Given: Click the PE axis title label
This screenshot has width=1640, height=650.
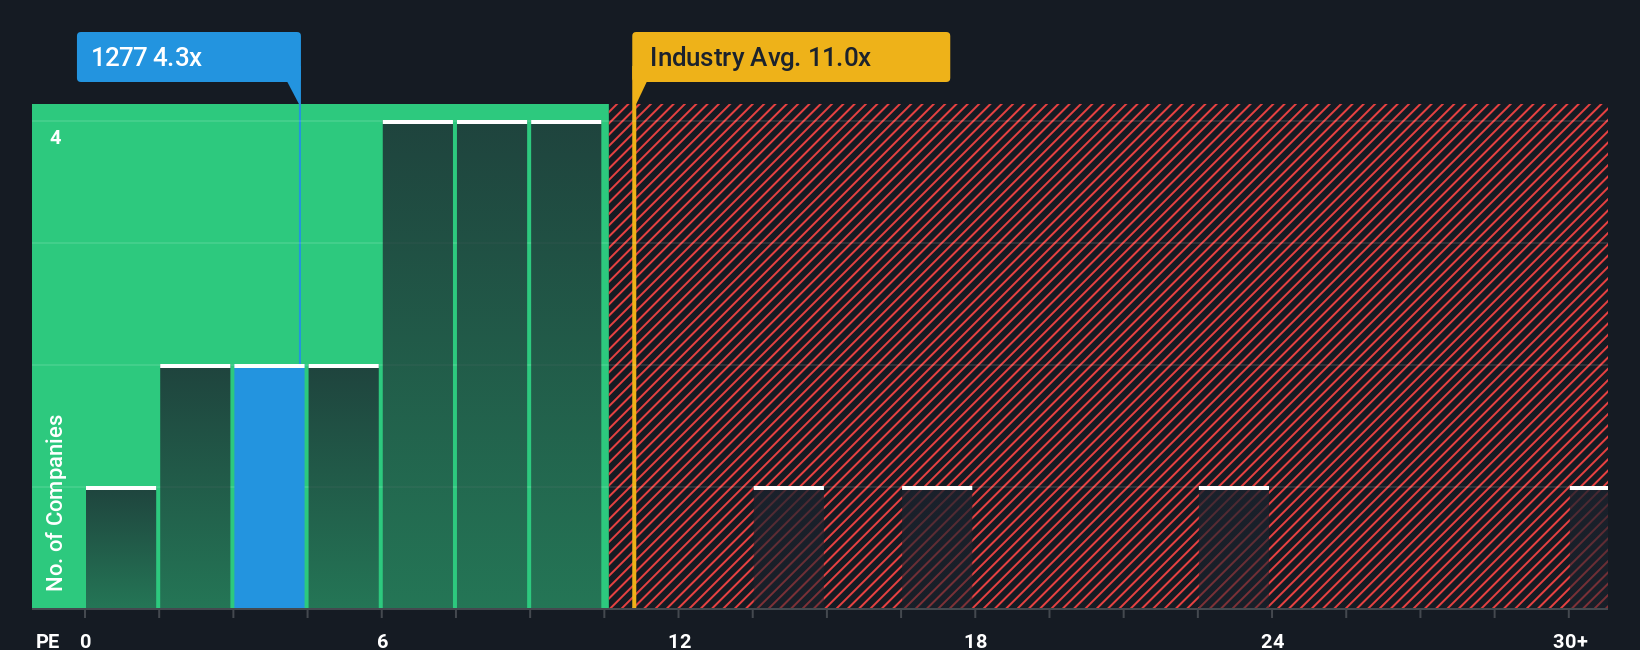Looking at the screenshot, I should click(x=48, y=640).
